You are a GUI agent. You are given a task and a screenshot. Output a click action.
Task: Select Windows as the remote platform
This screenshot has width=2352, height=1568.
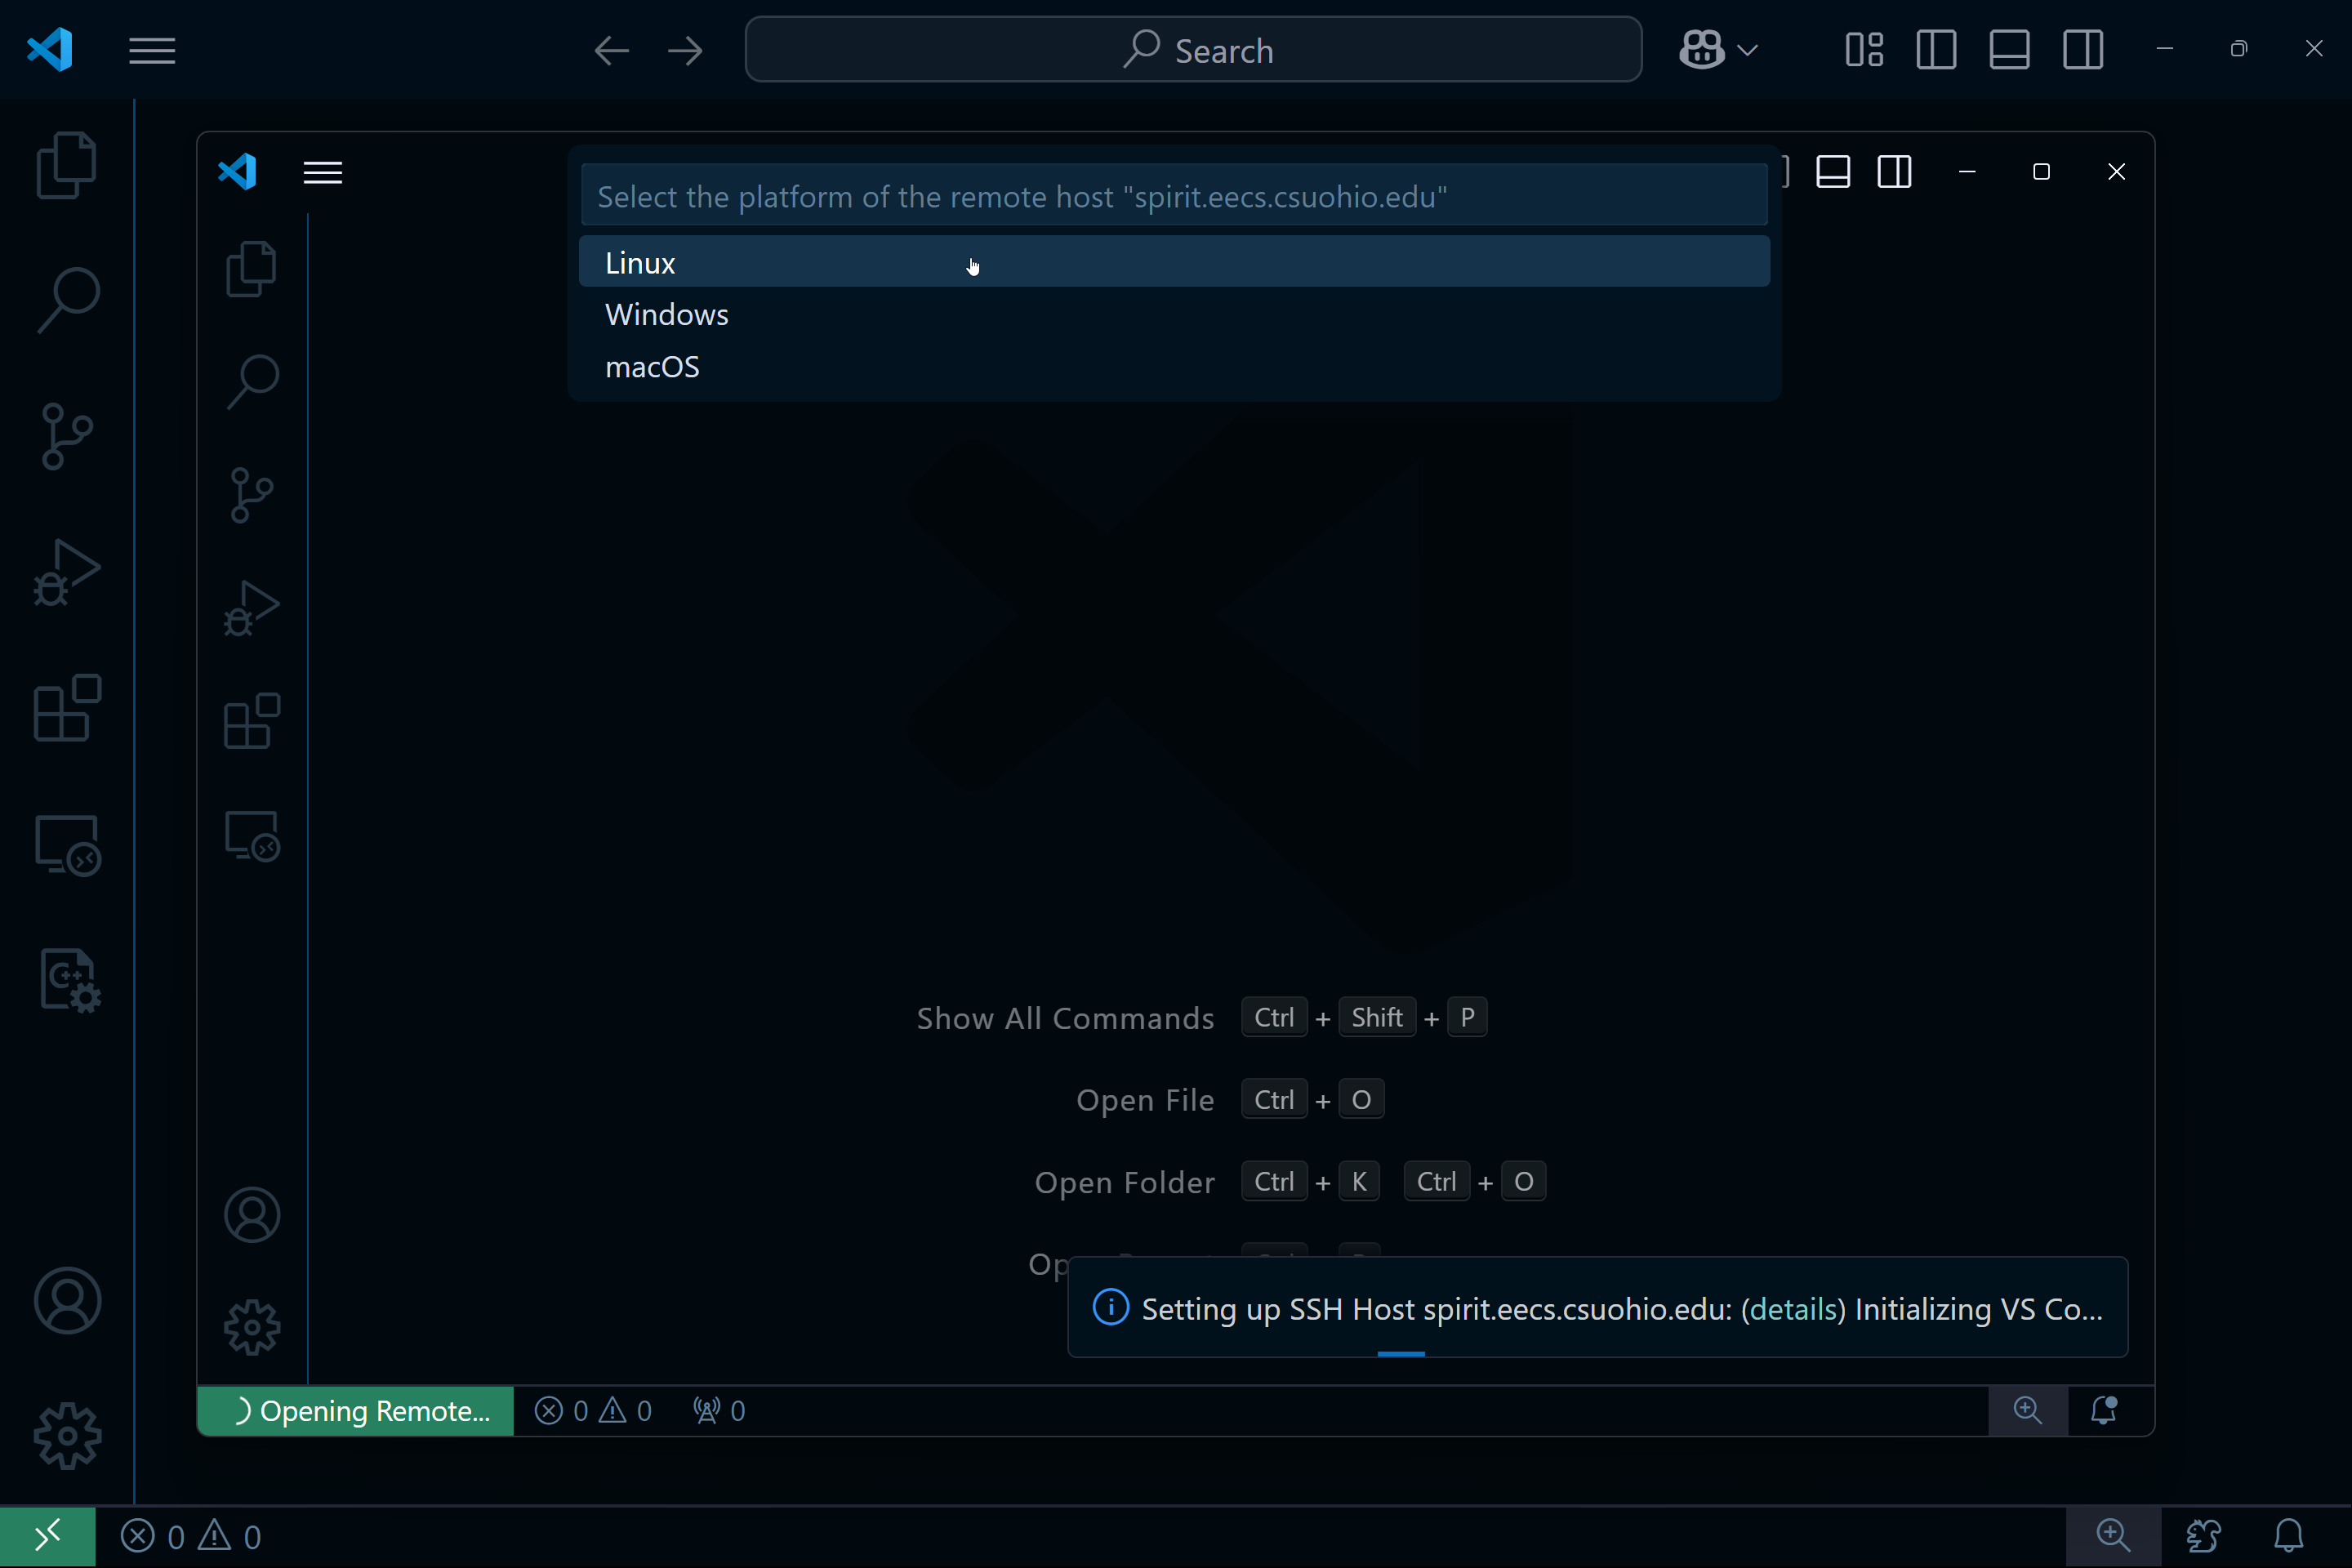pyautogui.click(x=1174, y=314)
